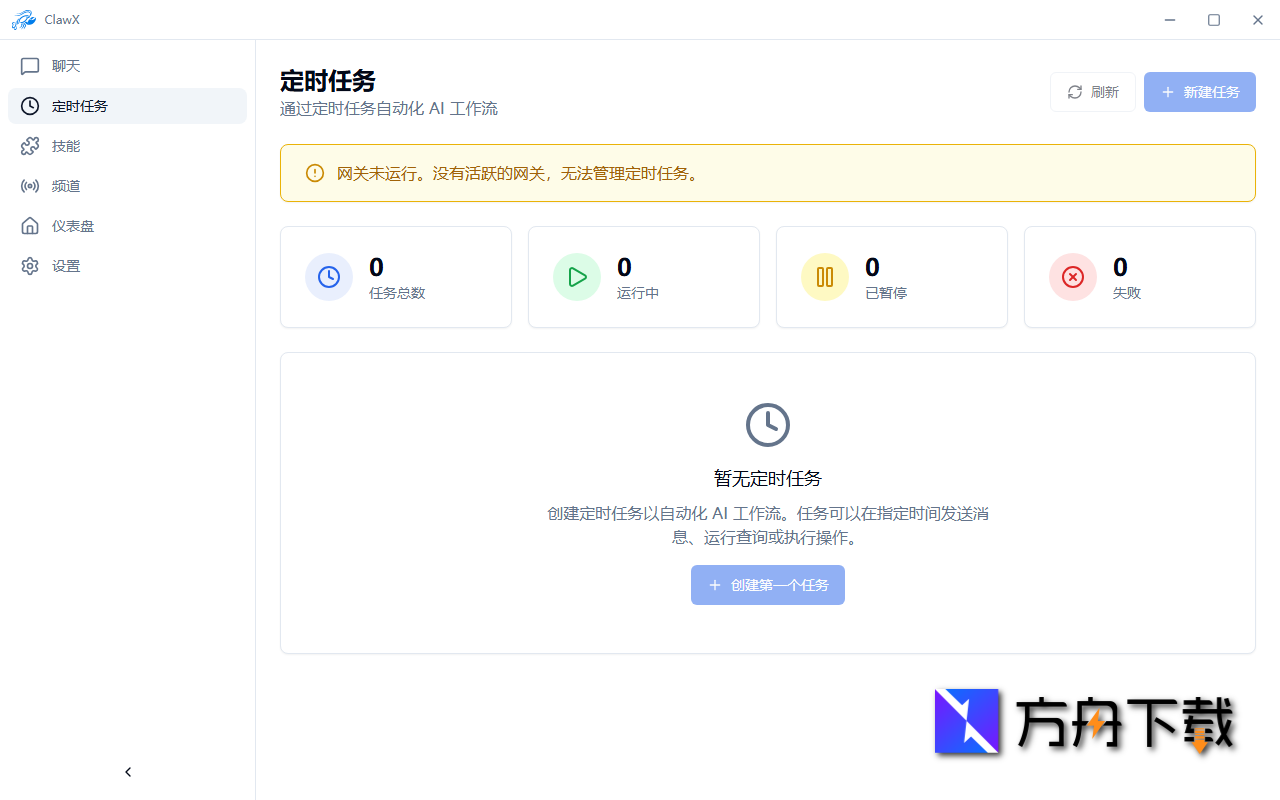The width and height of the screenshot is (1280, 800).
Task: Open the ClawX logo icon
Action: pyautogui.click(x=24, y=19)
